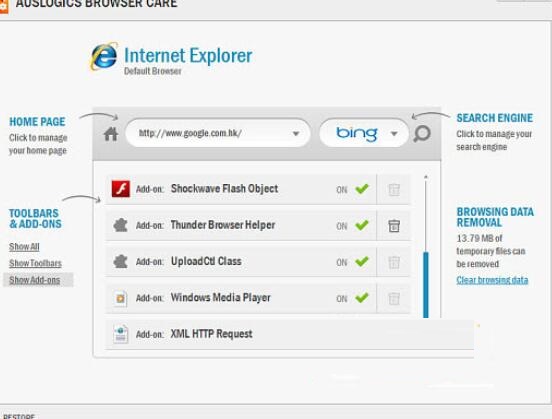
Task: Toggle Windows Media Player ON checkmark
Action: (x=362, y=298)
